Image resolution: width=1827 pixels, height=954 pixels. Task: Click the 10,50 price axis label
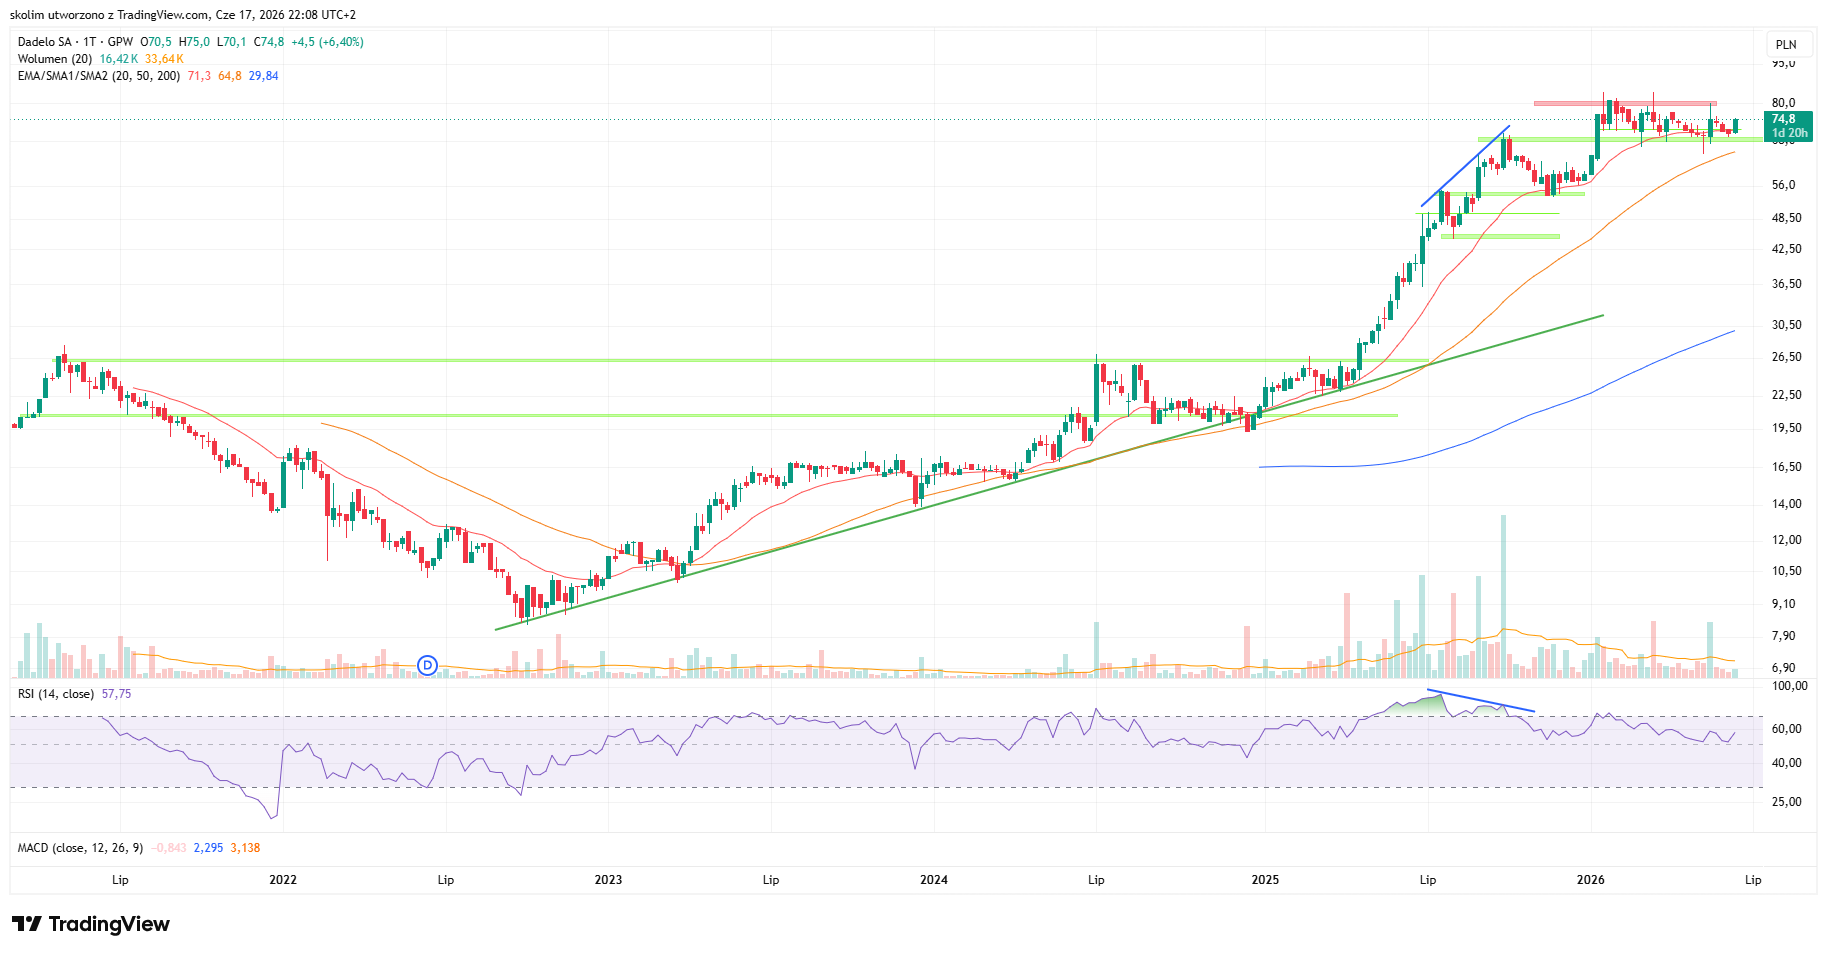[x=1787, y=571]
